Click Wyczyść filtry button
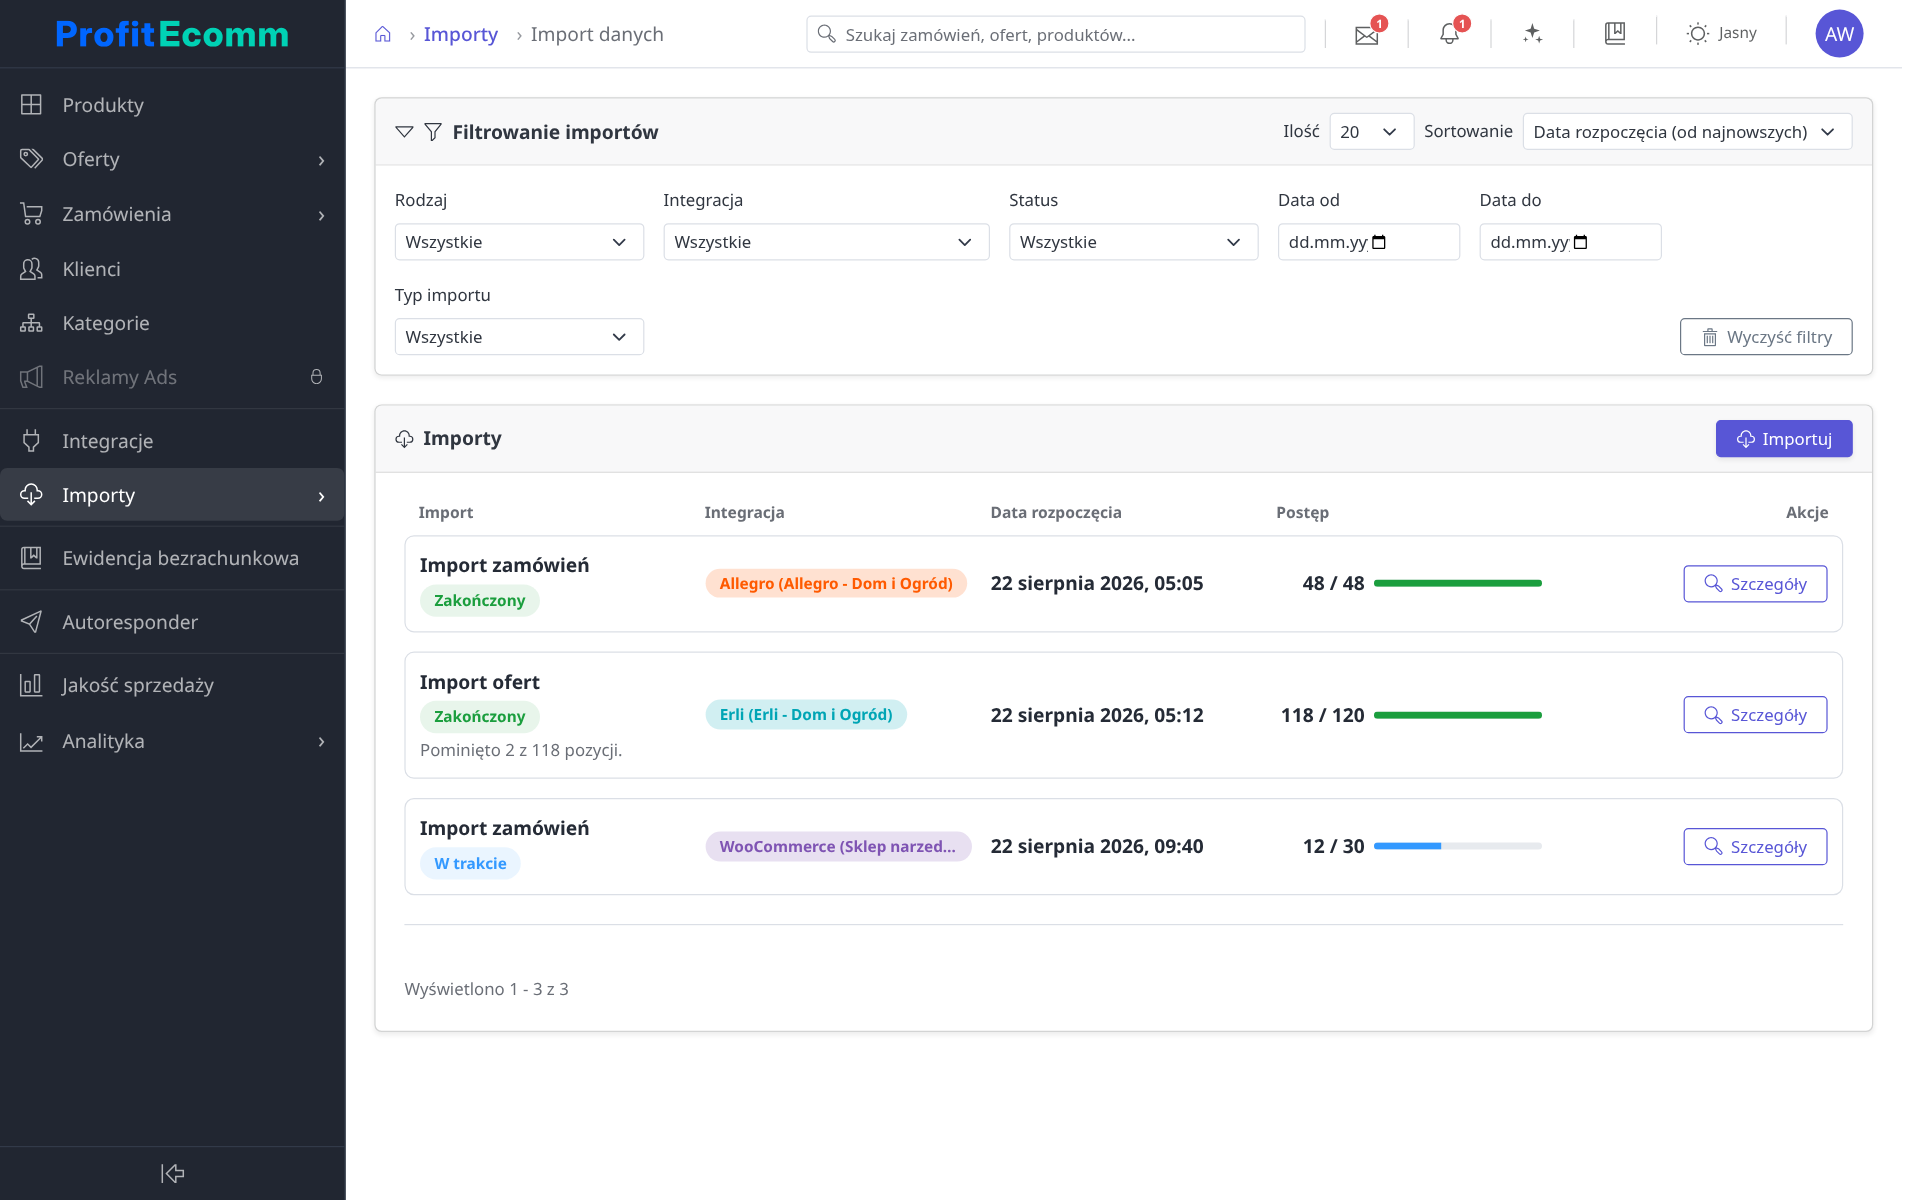The height and width of the screenshot is (1200, 1920). 1766,337
